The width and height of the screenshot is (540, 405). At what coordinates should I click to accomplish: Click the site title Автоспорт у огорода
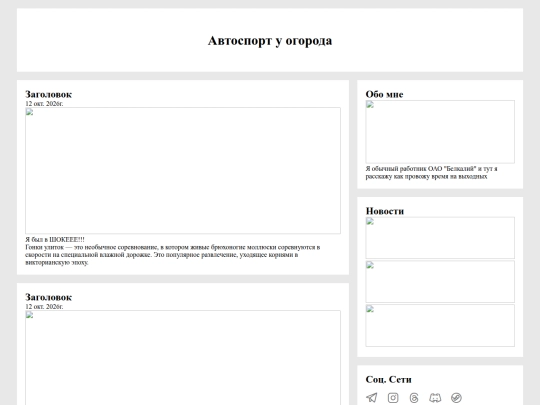(270, 41)
